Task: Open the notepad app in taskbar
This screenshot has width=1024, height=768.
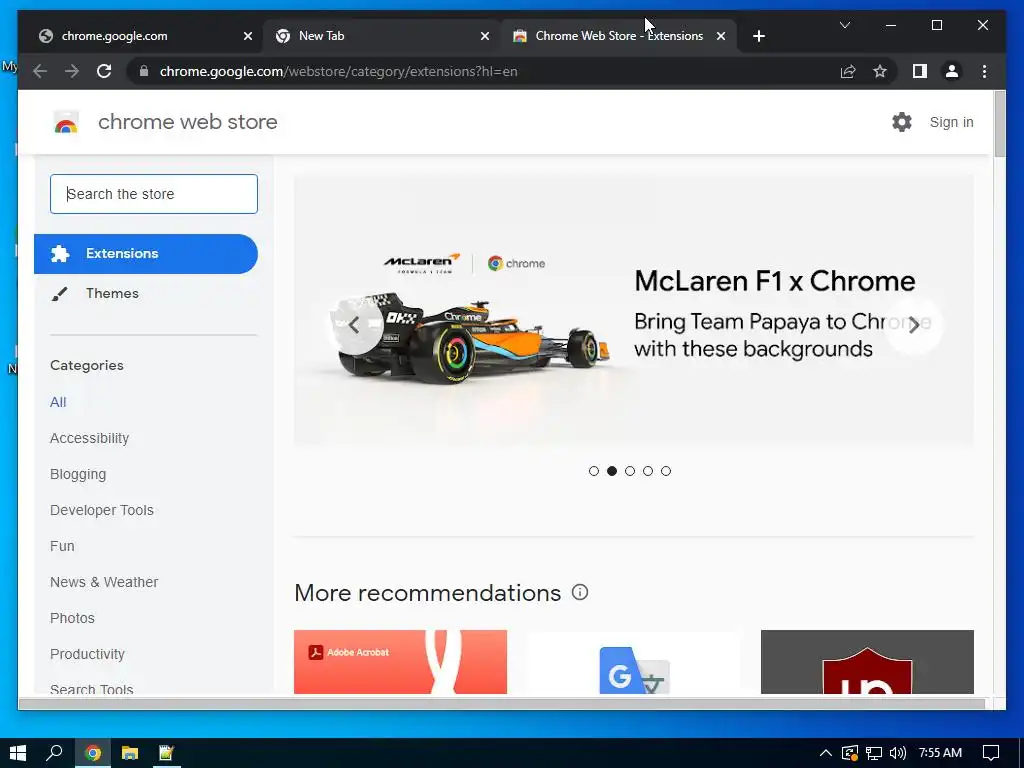Action: tap(167, 753)
